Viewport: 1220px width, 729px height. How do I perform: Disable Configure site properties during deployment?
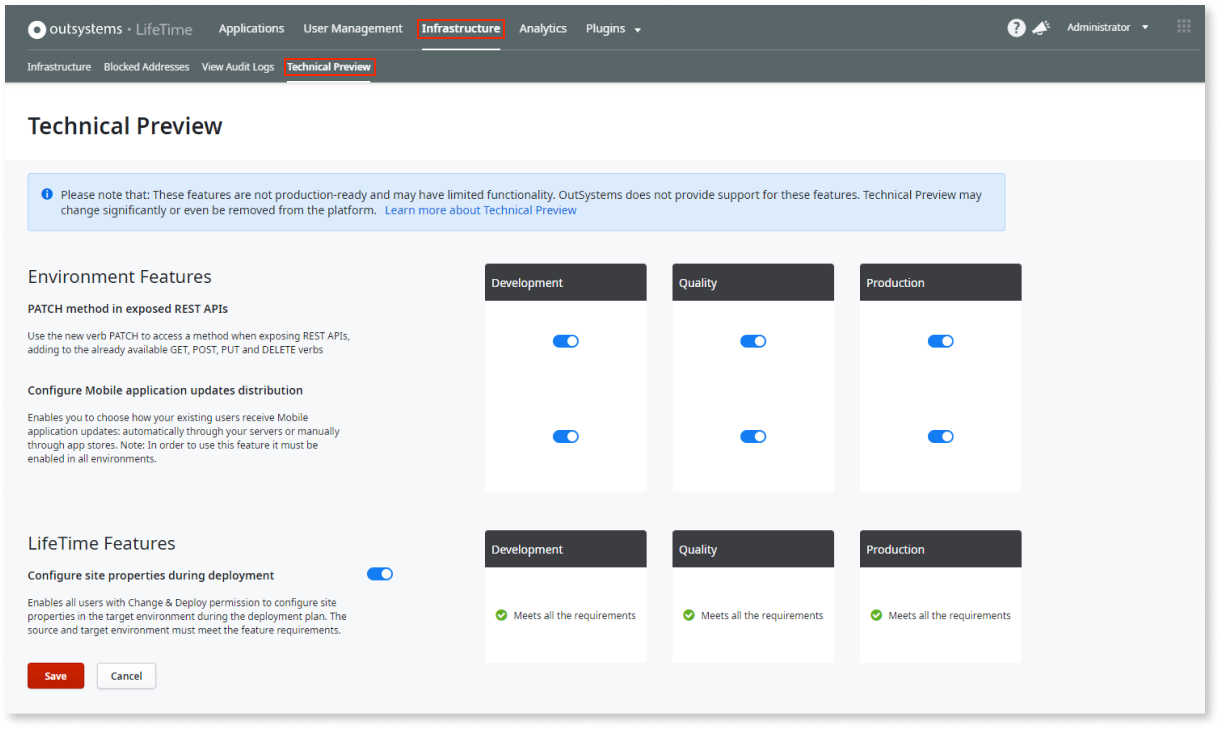pos(380,573)
